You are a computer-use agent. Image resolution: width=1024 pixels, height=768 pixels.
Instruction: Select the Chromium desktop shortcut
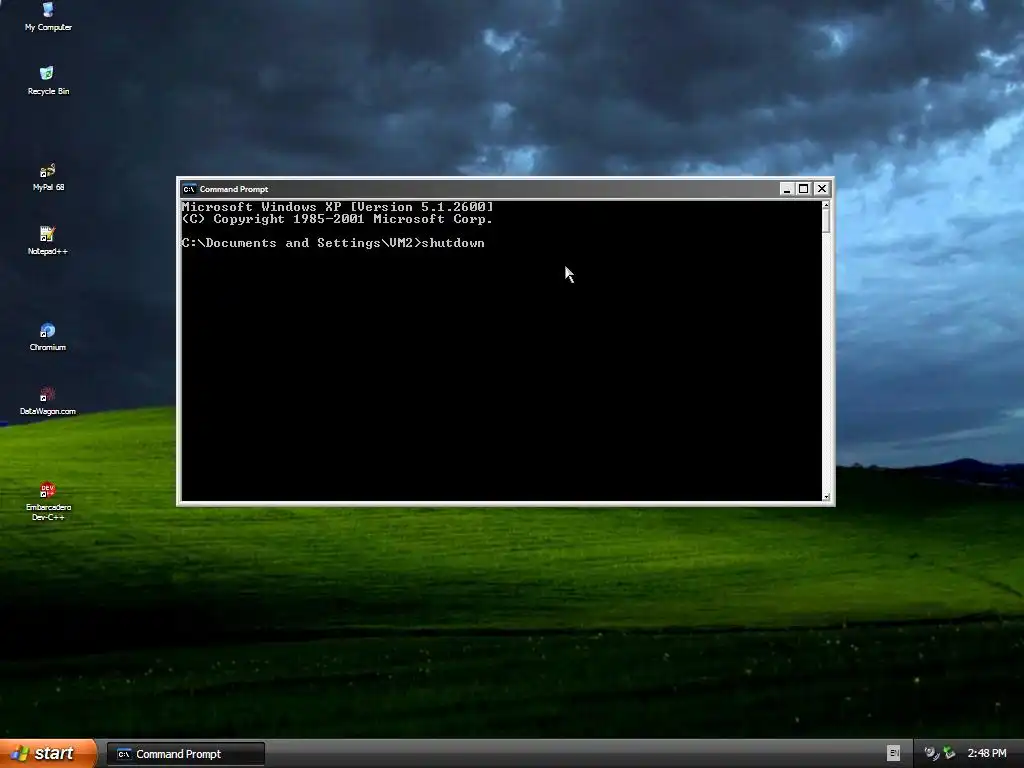48,336
